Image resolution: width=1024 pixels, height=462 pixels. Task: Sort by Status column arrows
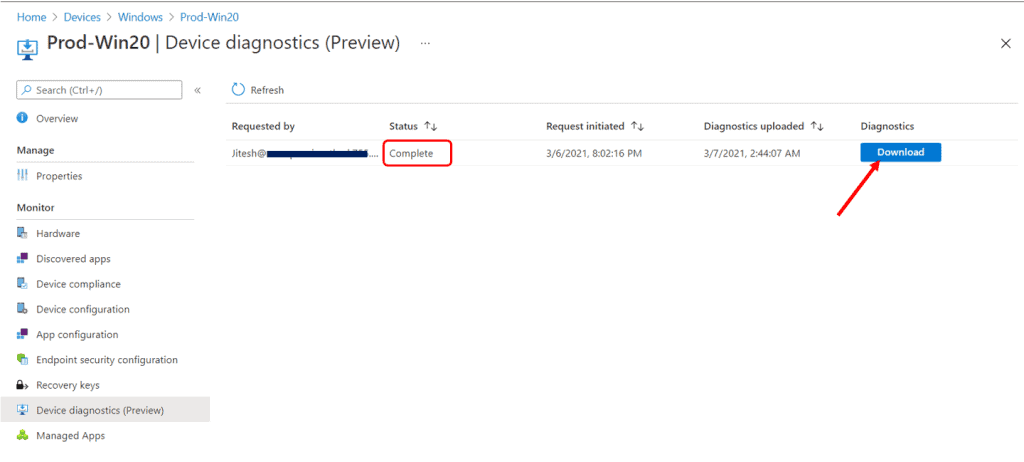tap(430, 126)
